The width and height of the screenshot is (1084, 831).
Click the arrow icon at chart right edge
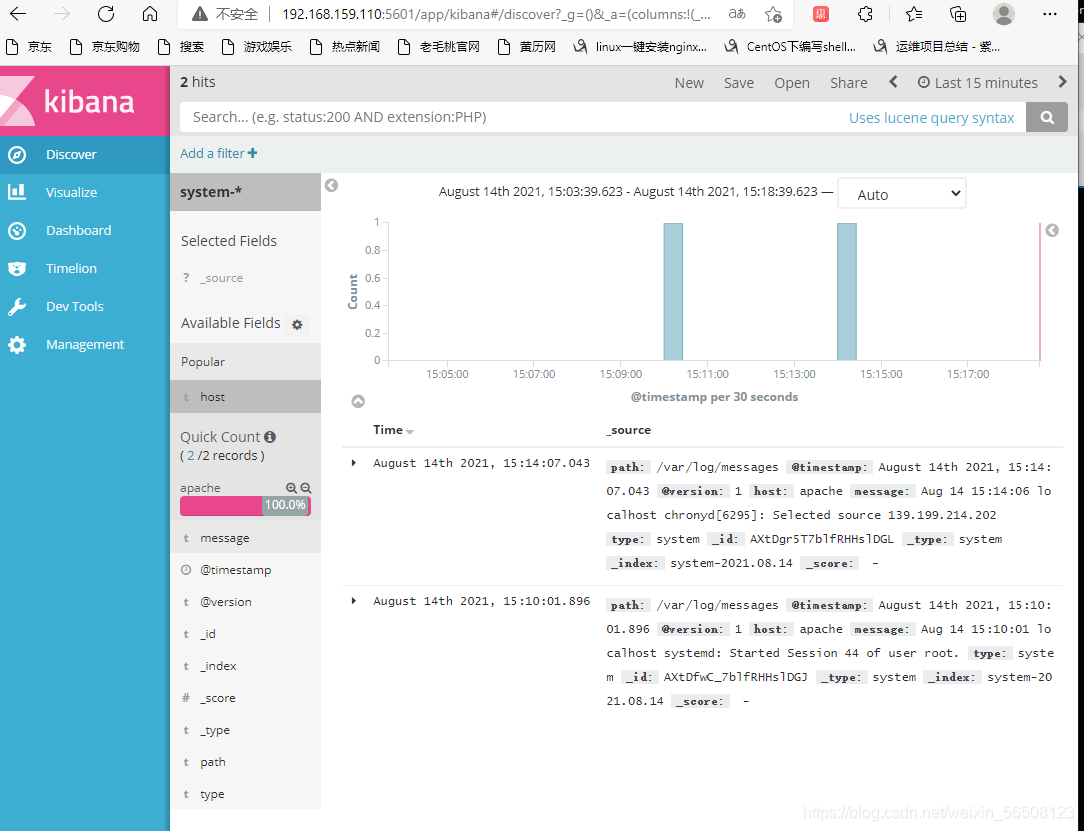pos(1052,230)
